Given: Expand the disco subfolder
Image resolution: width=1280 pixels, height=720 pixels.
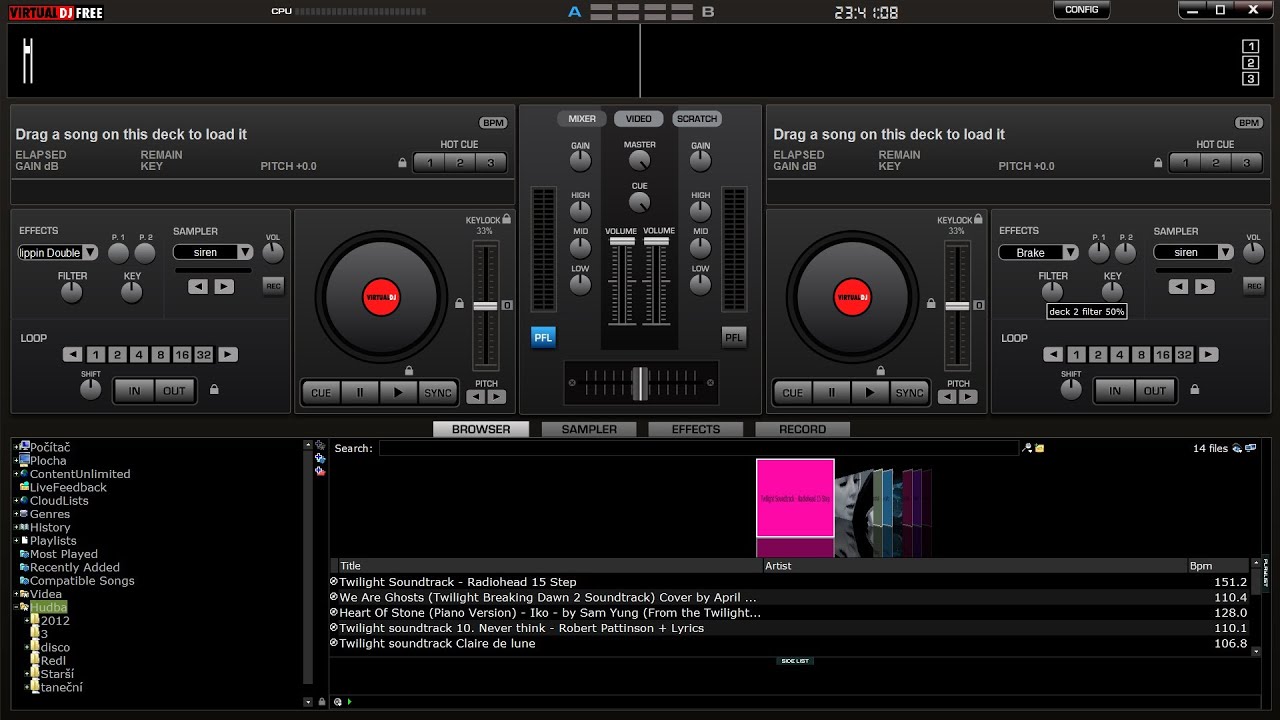Looking at the screenshot, I should pyautogui.click(x=28, y=647).
